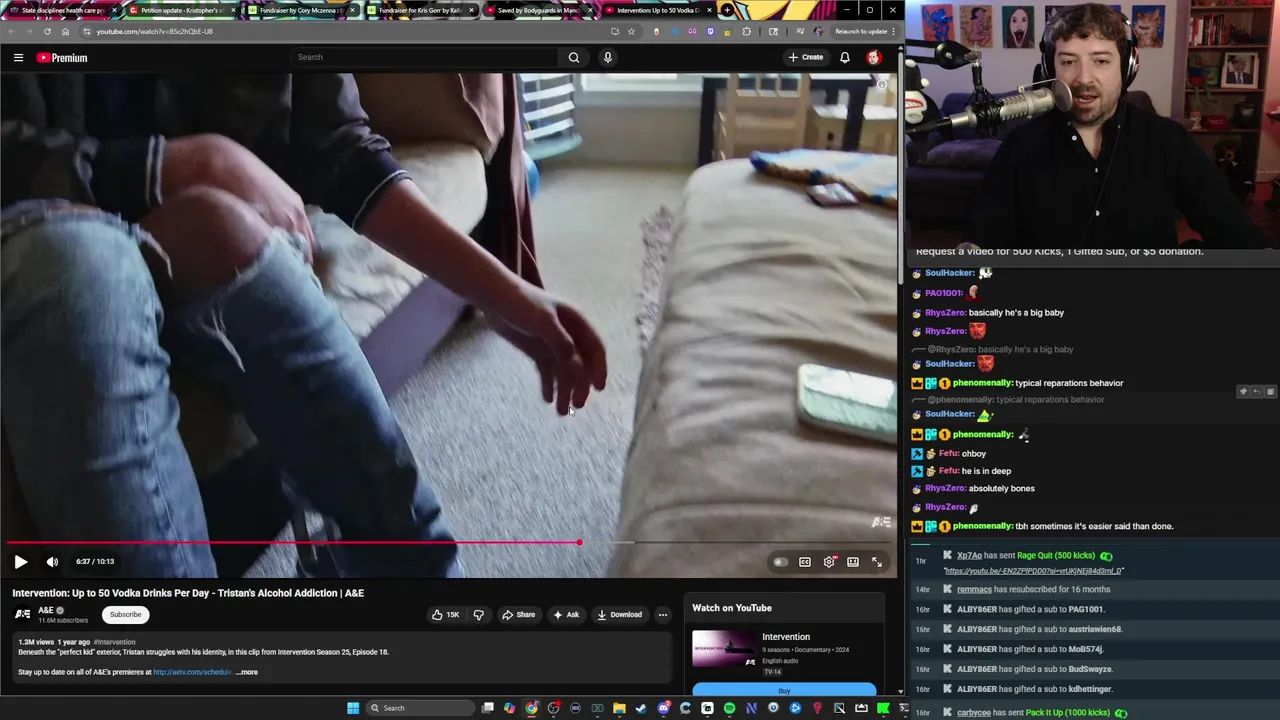Open player settings gear
Image resolution: width=1280 pixels, height=720 pixels.
(829, 562)
